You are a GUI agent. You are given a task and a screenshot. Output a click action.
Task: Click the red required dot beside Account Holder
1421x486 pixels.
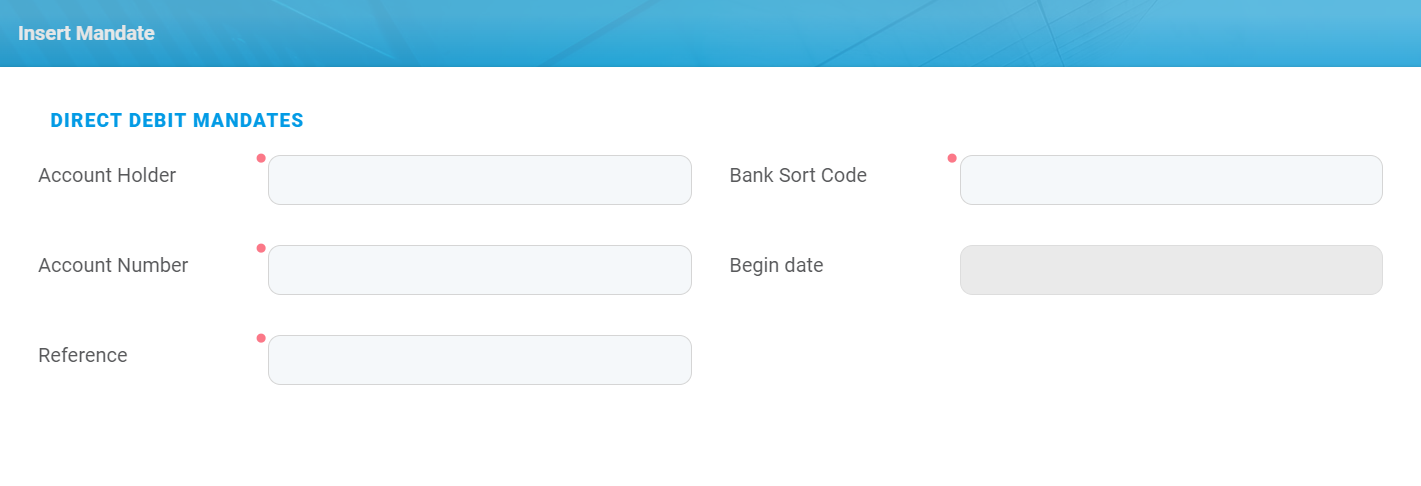coord(261,158)
